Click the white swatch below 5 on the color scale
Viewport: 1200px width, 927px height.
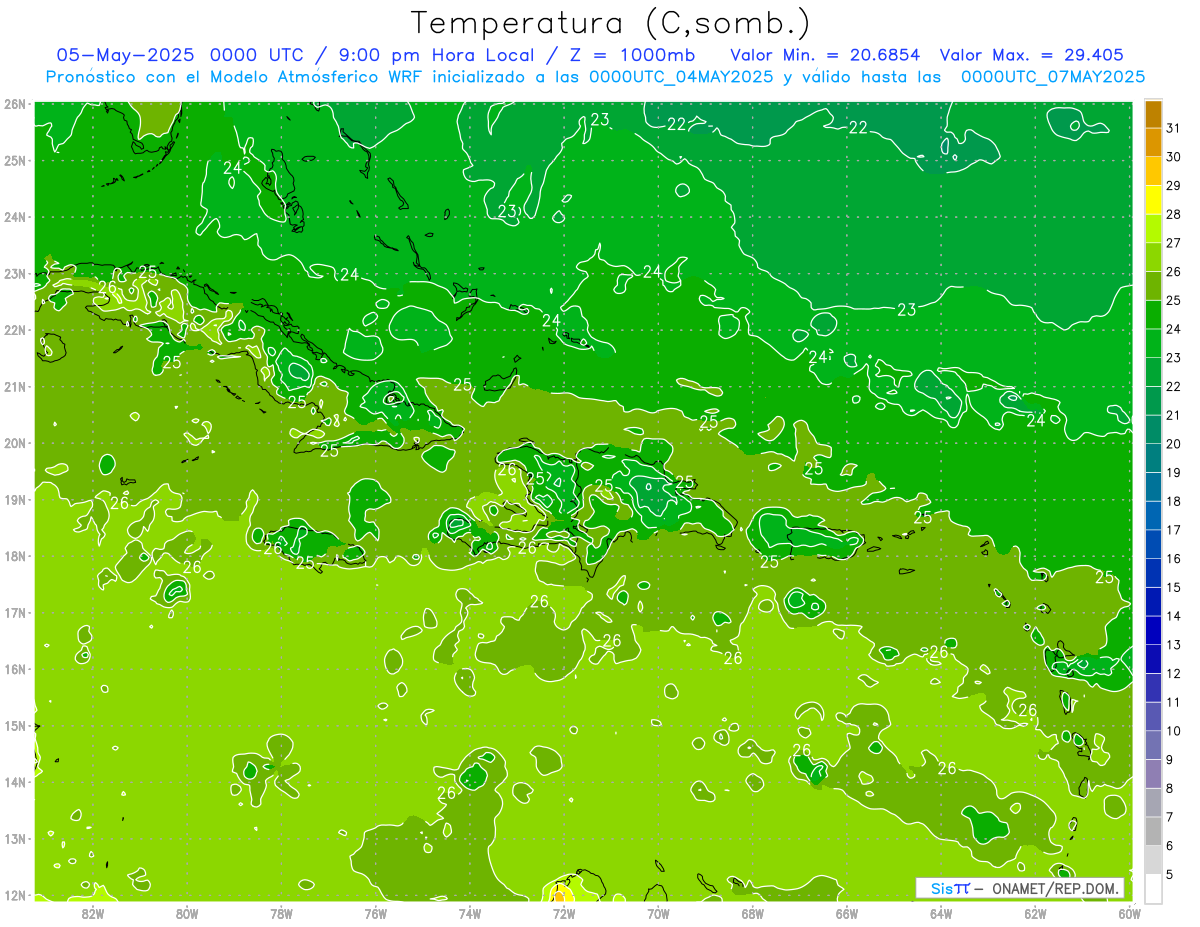[1153, 887]
